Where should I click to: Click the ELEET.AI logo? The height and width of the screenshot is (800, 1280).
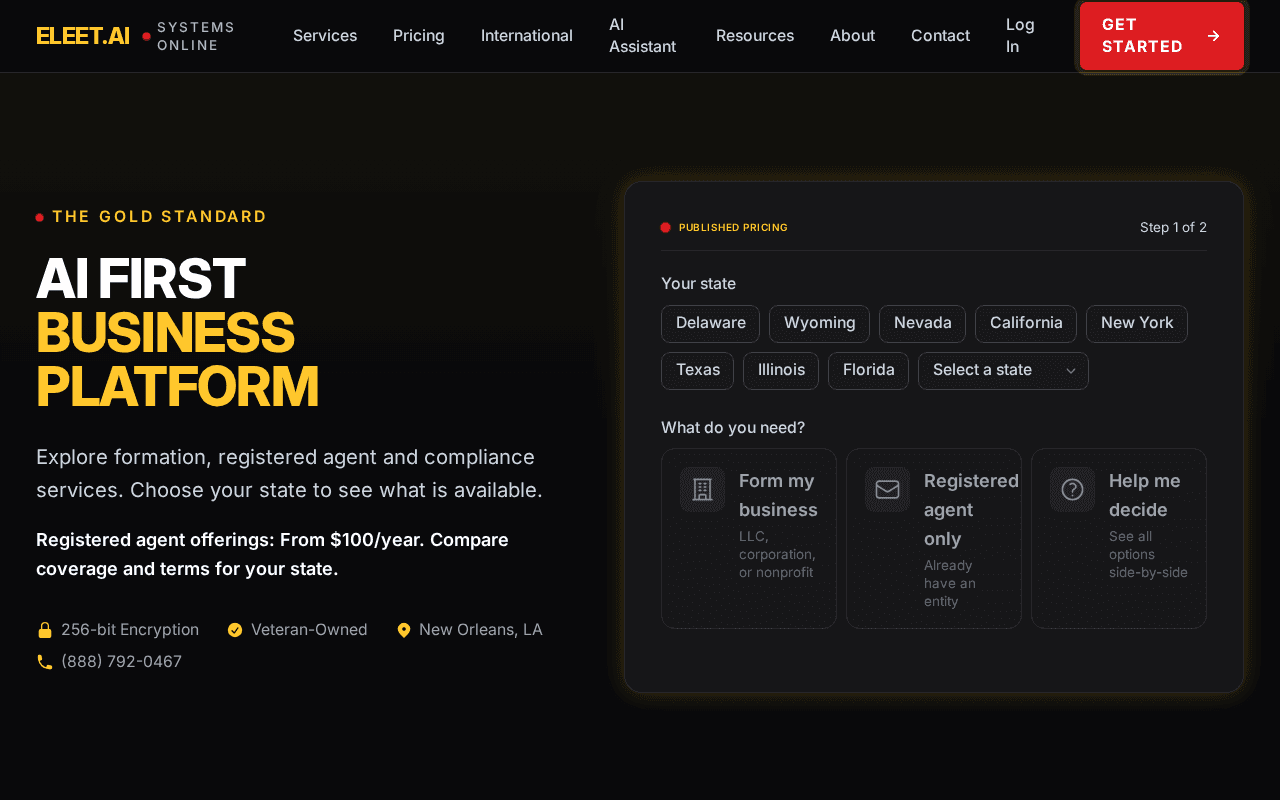(x=83, y=36)
